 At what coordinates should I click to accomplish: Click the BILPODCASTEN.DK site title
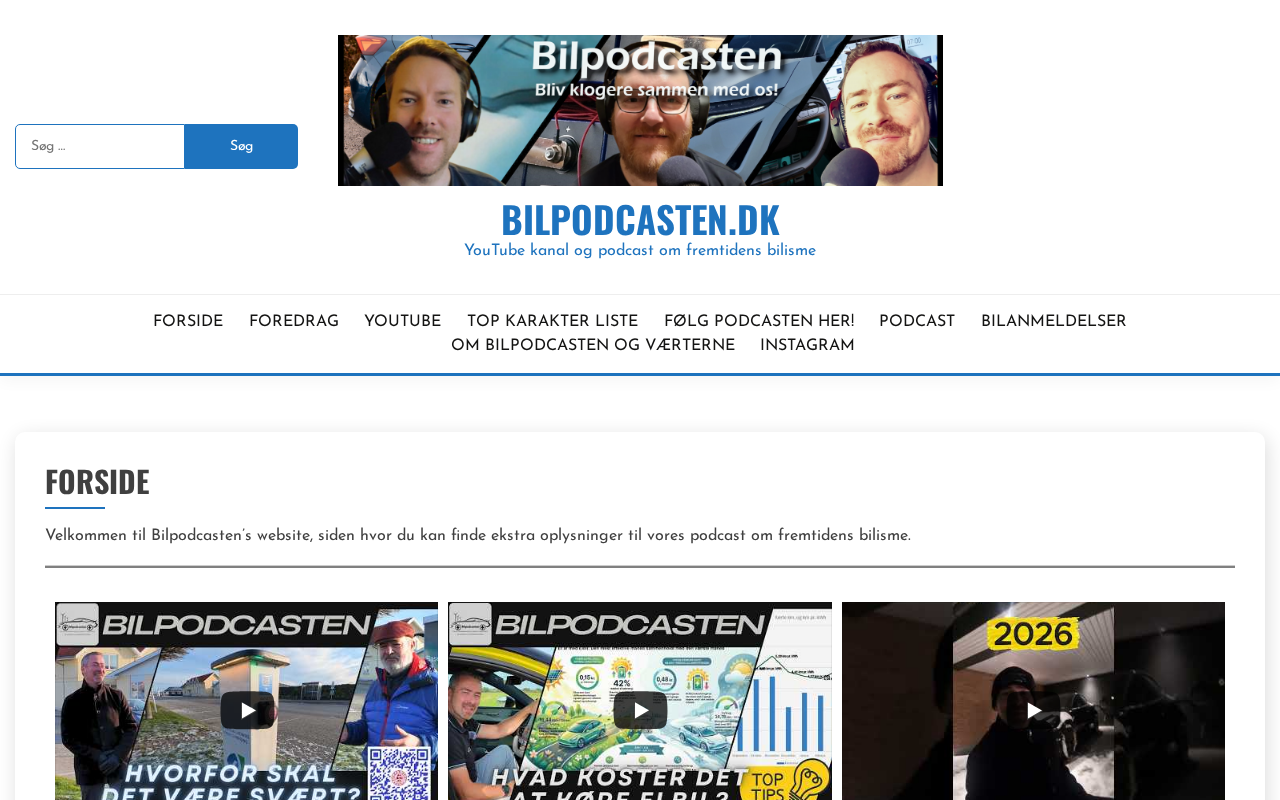point(640,219)
